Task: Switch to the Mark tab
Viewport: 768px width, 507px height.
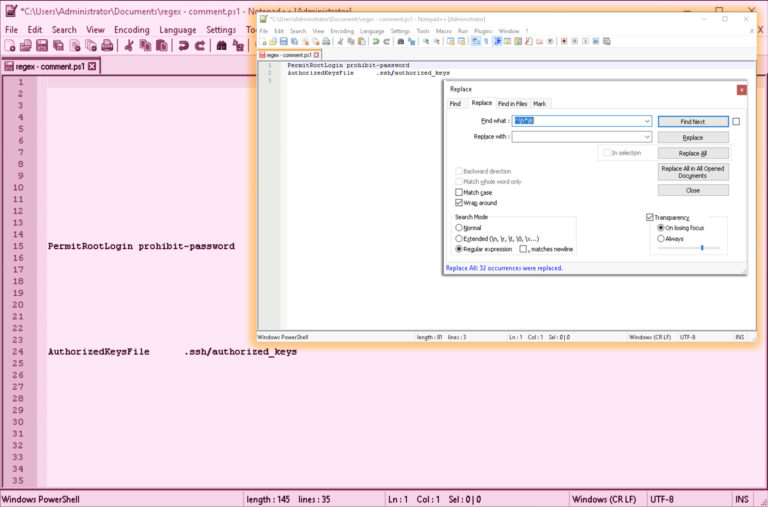Action: (x=540, y=103)
